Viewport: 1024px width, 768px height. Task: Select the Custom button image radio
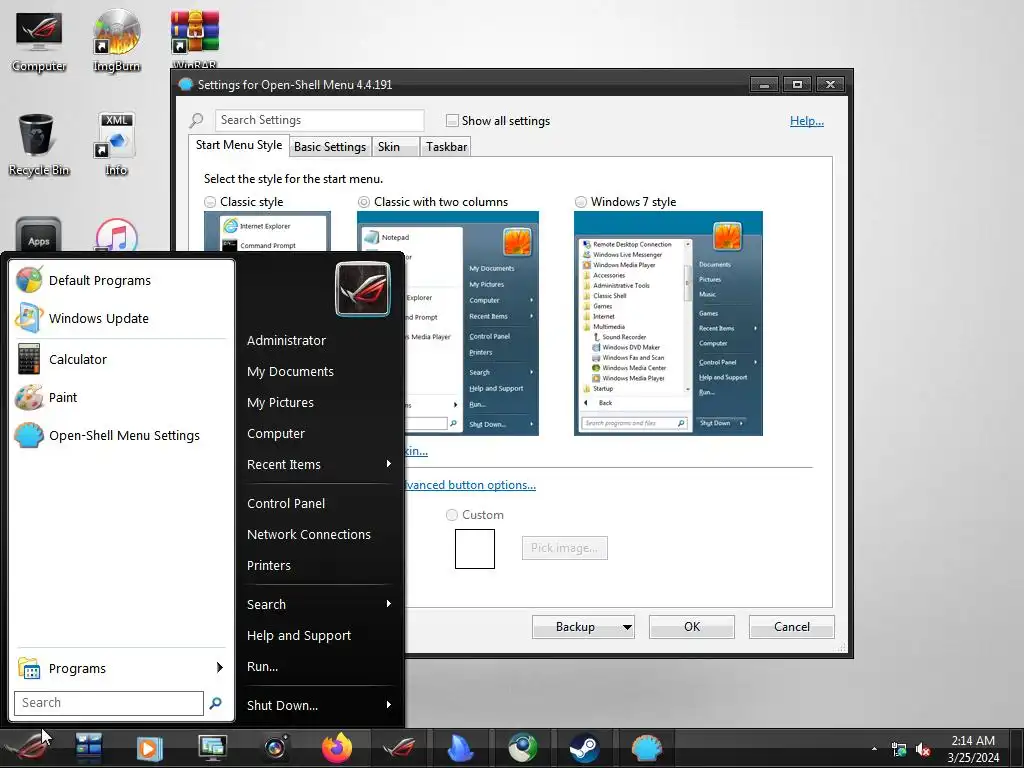tap(451, 515)
